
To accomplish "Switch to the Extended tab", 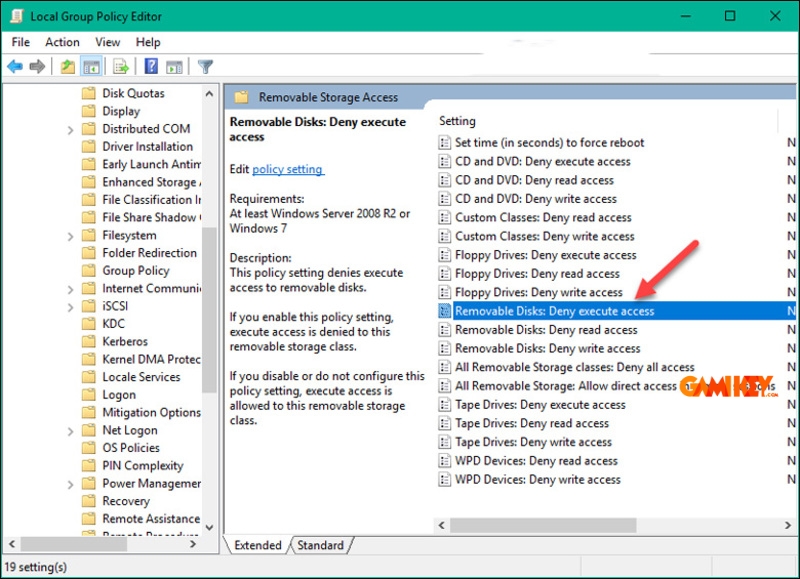I will (258, 545).
